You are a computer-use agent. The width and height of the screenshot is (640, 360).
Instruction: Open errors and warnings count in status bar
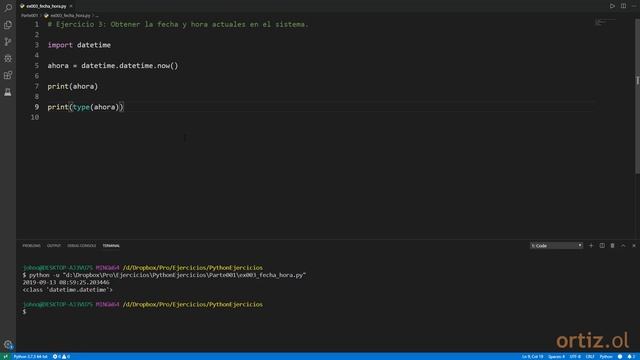click(x=61, y=357)
